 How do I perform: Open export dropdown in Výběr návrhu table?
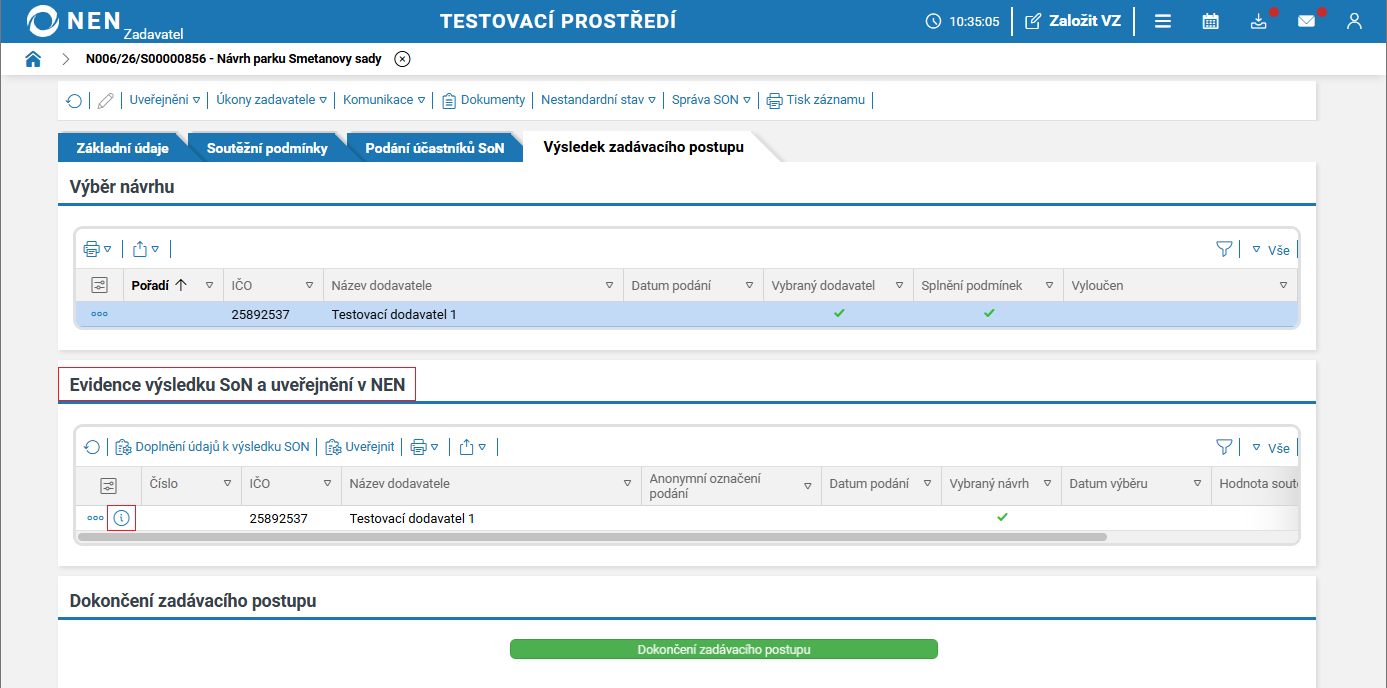(x=146, y=249)
